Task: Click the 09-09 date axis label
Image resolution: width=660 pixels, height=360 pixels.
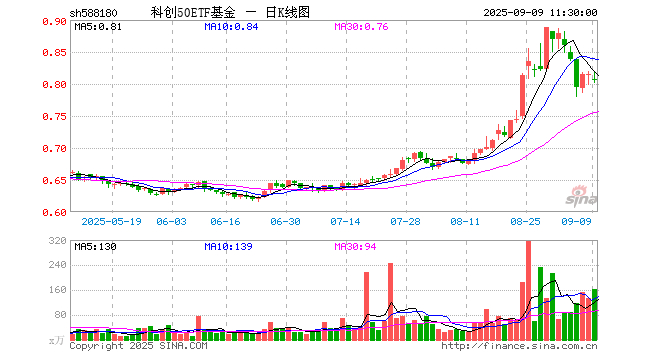Action: [x=576, y=221]
